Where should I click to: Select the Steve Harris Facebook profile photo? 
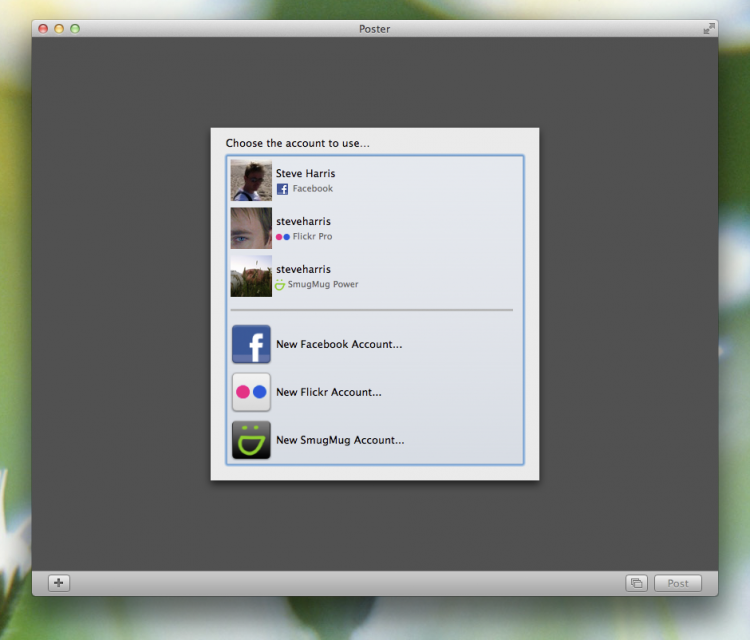(x=251, y=181)
